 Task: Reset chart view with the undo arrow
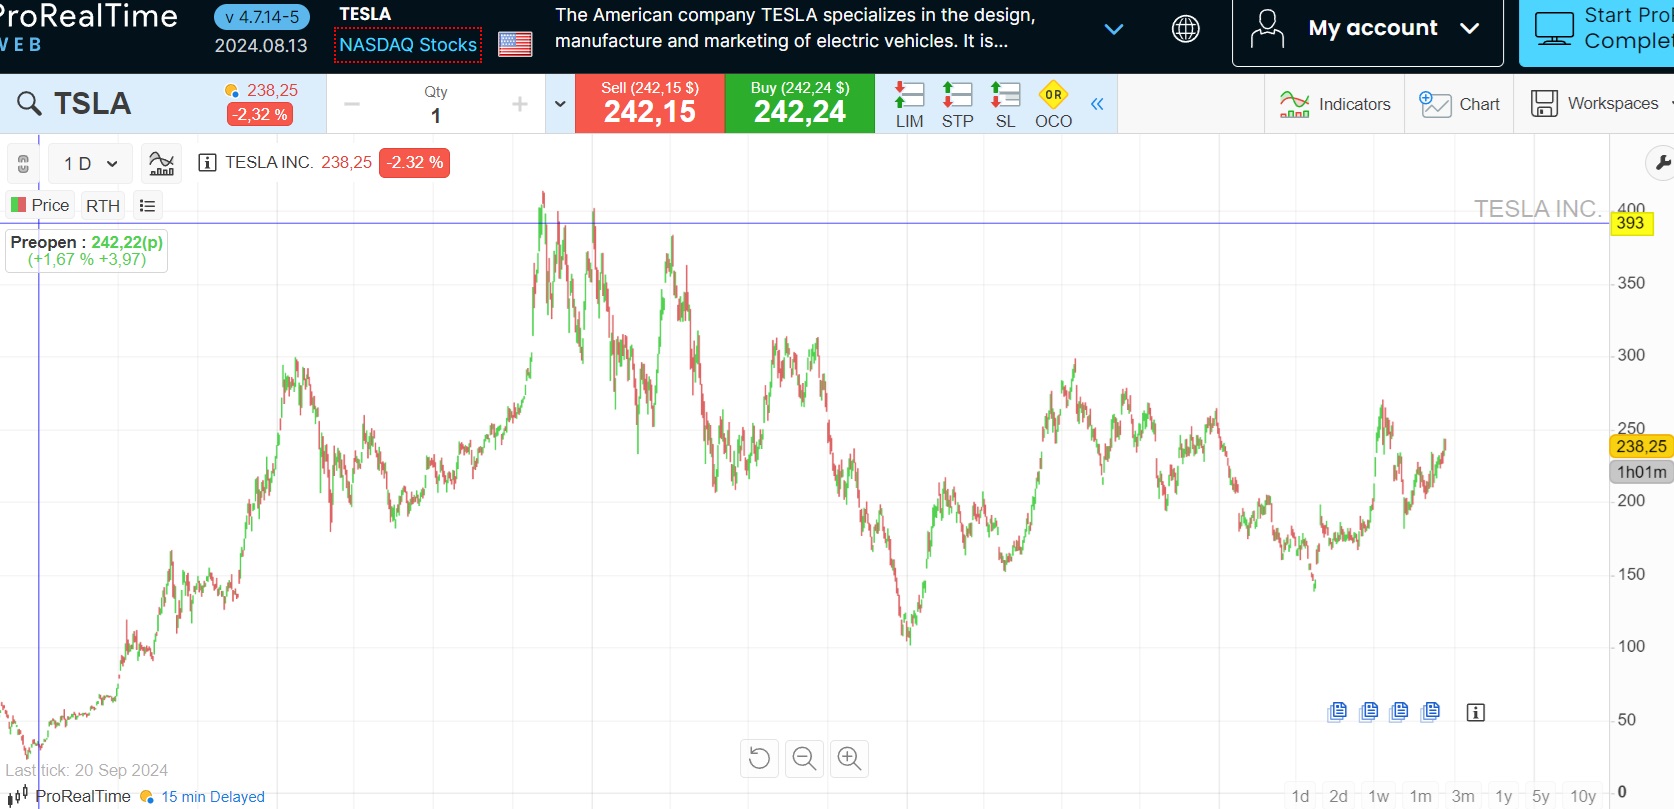coord(759,758)
